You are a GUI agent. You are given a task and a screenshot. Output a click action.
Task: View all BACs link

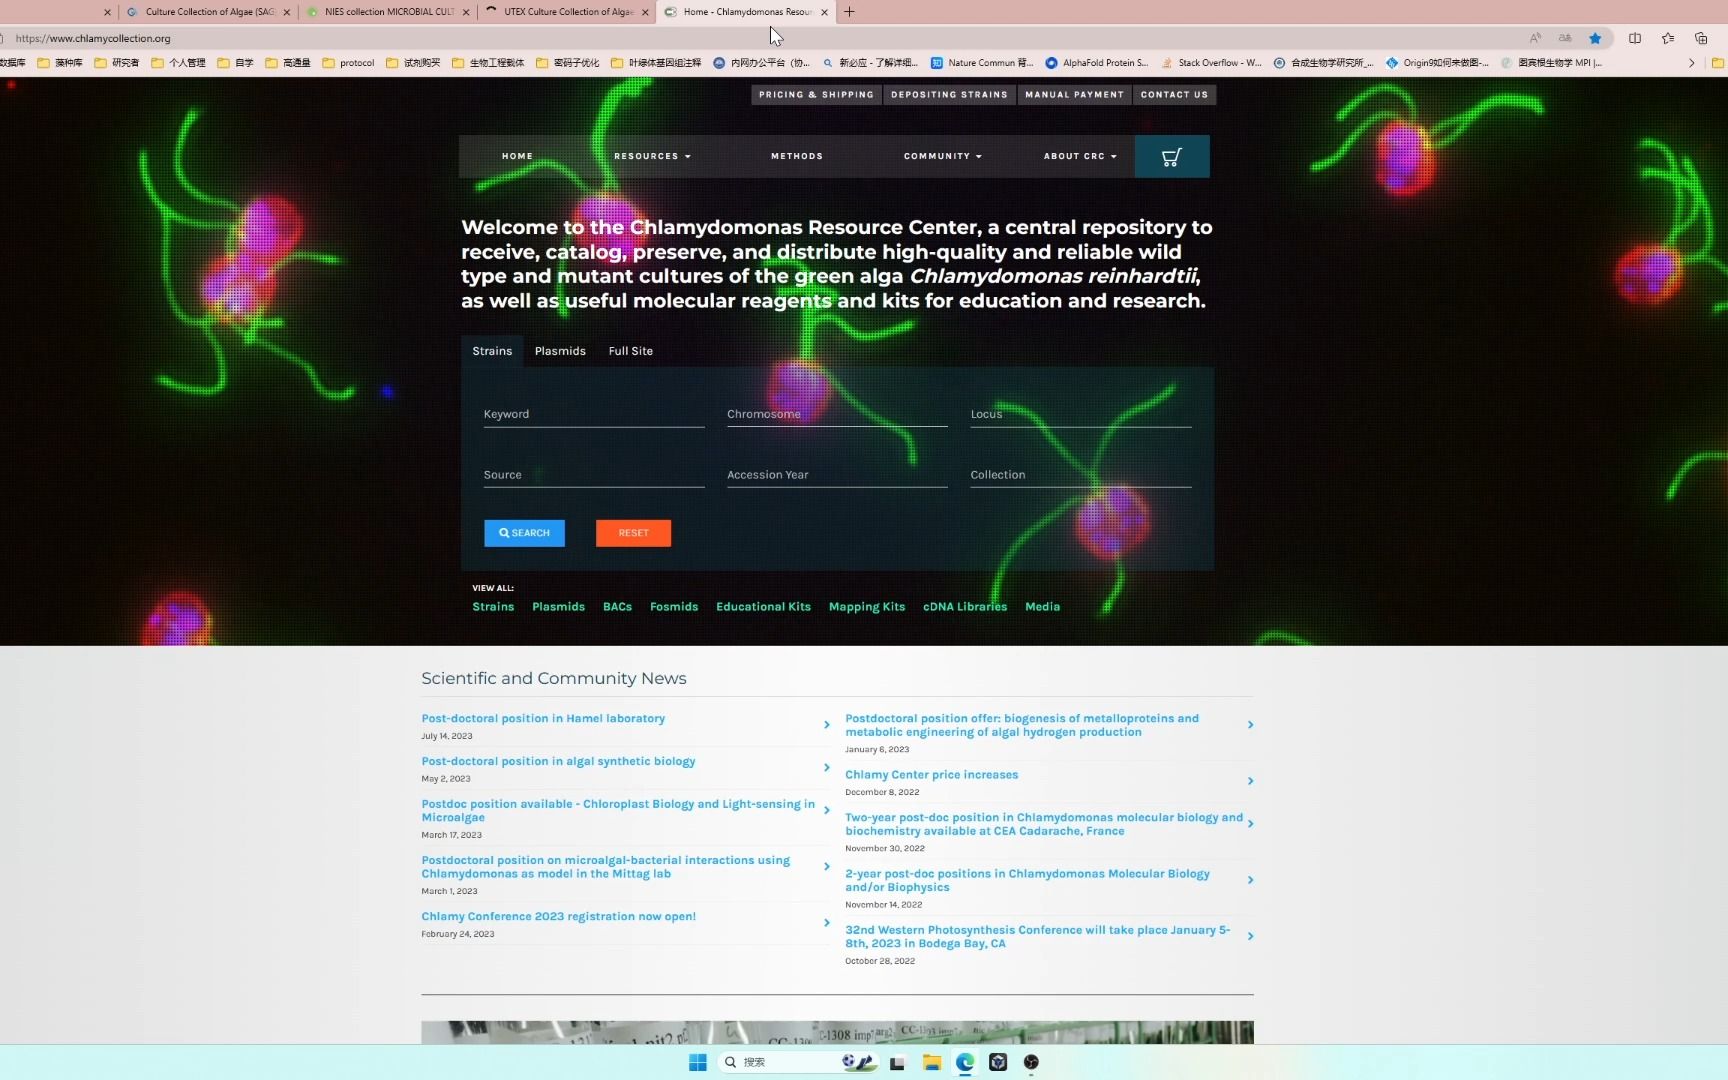[x=617, y=607]
